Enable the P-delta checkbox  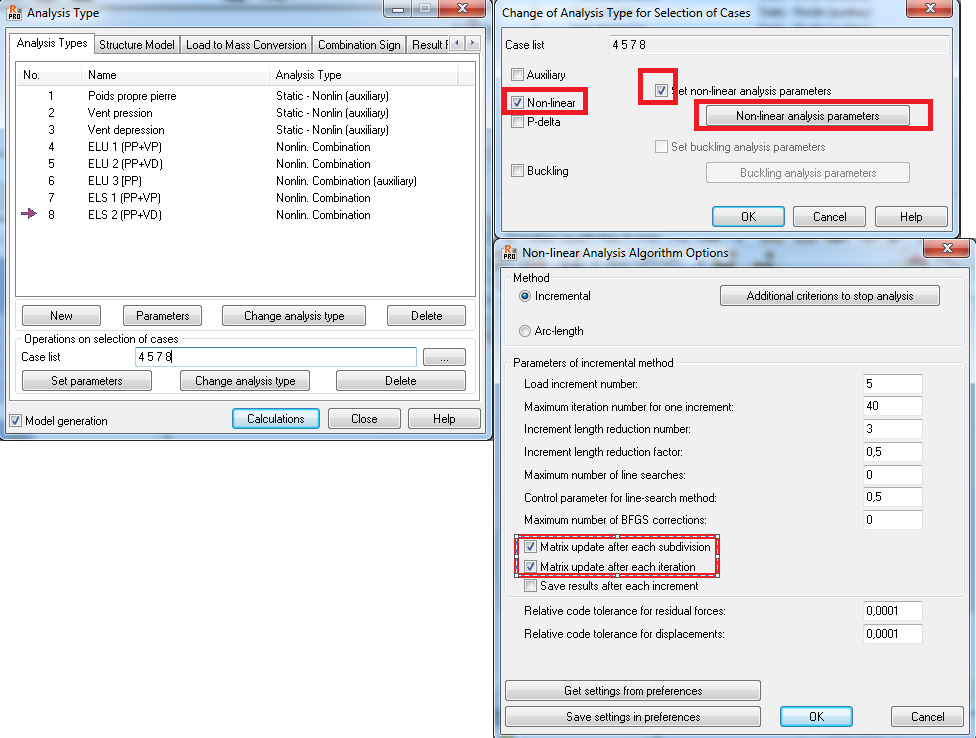click(x=517, y=123)
